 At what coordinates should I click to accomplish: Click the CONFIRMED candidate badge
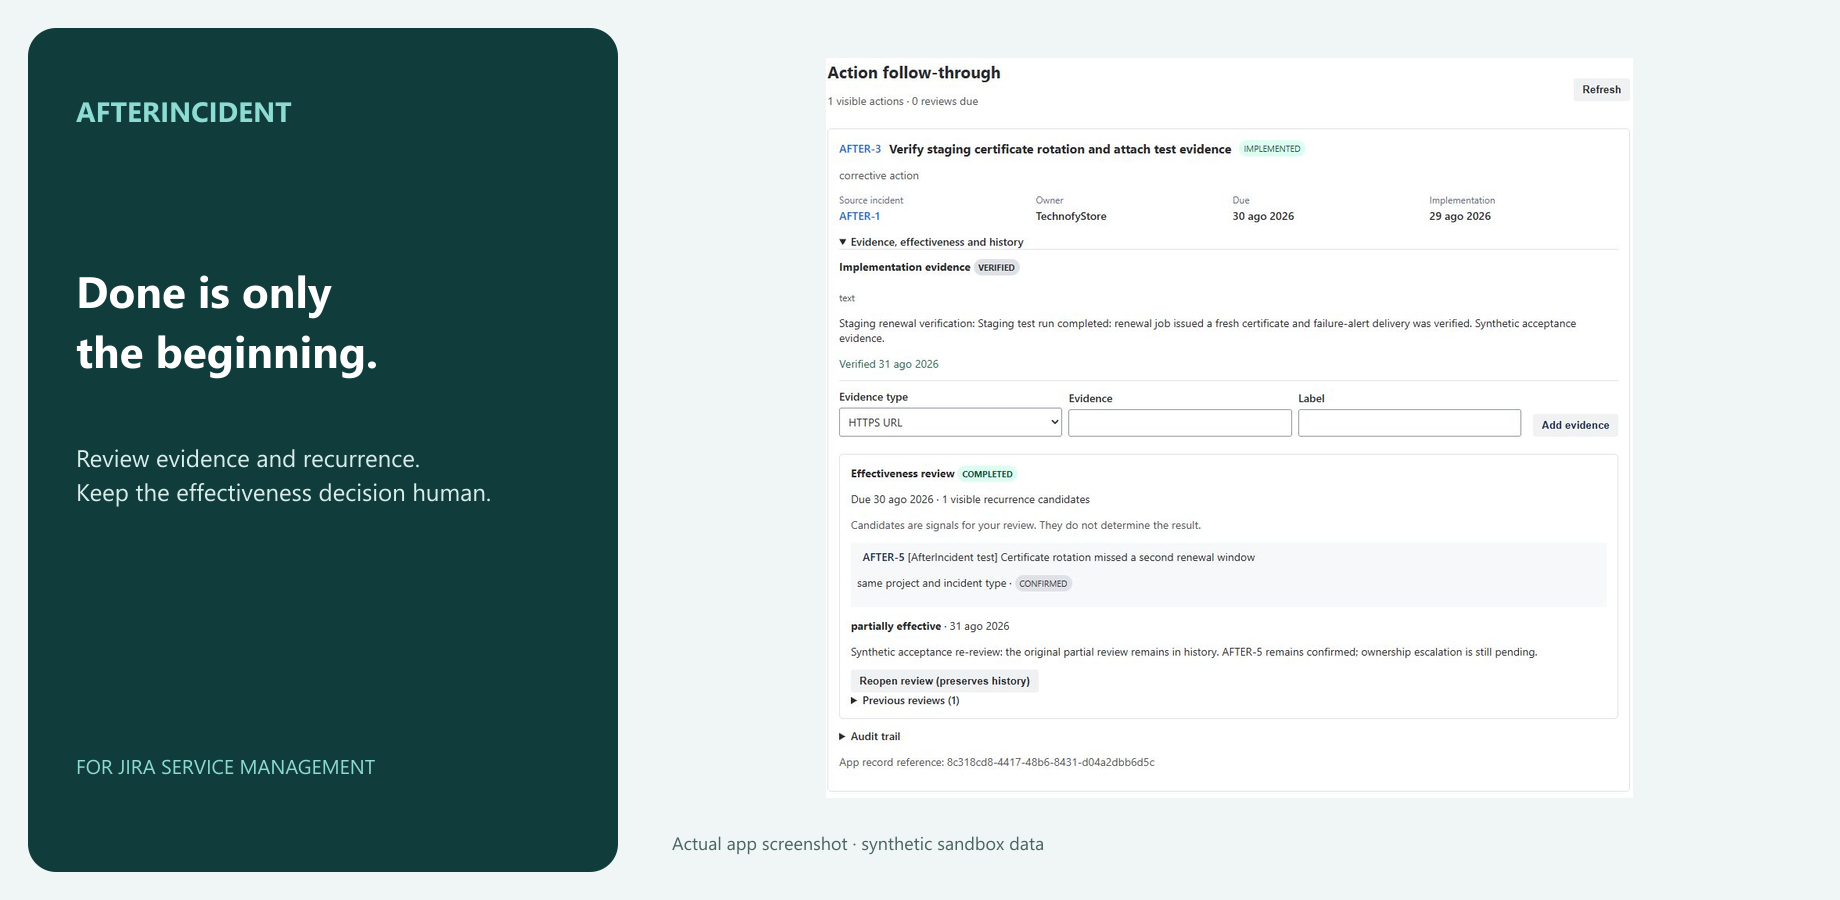(1043, 584)
